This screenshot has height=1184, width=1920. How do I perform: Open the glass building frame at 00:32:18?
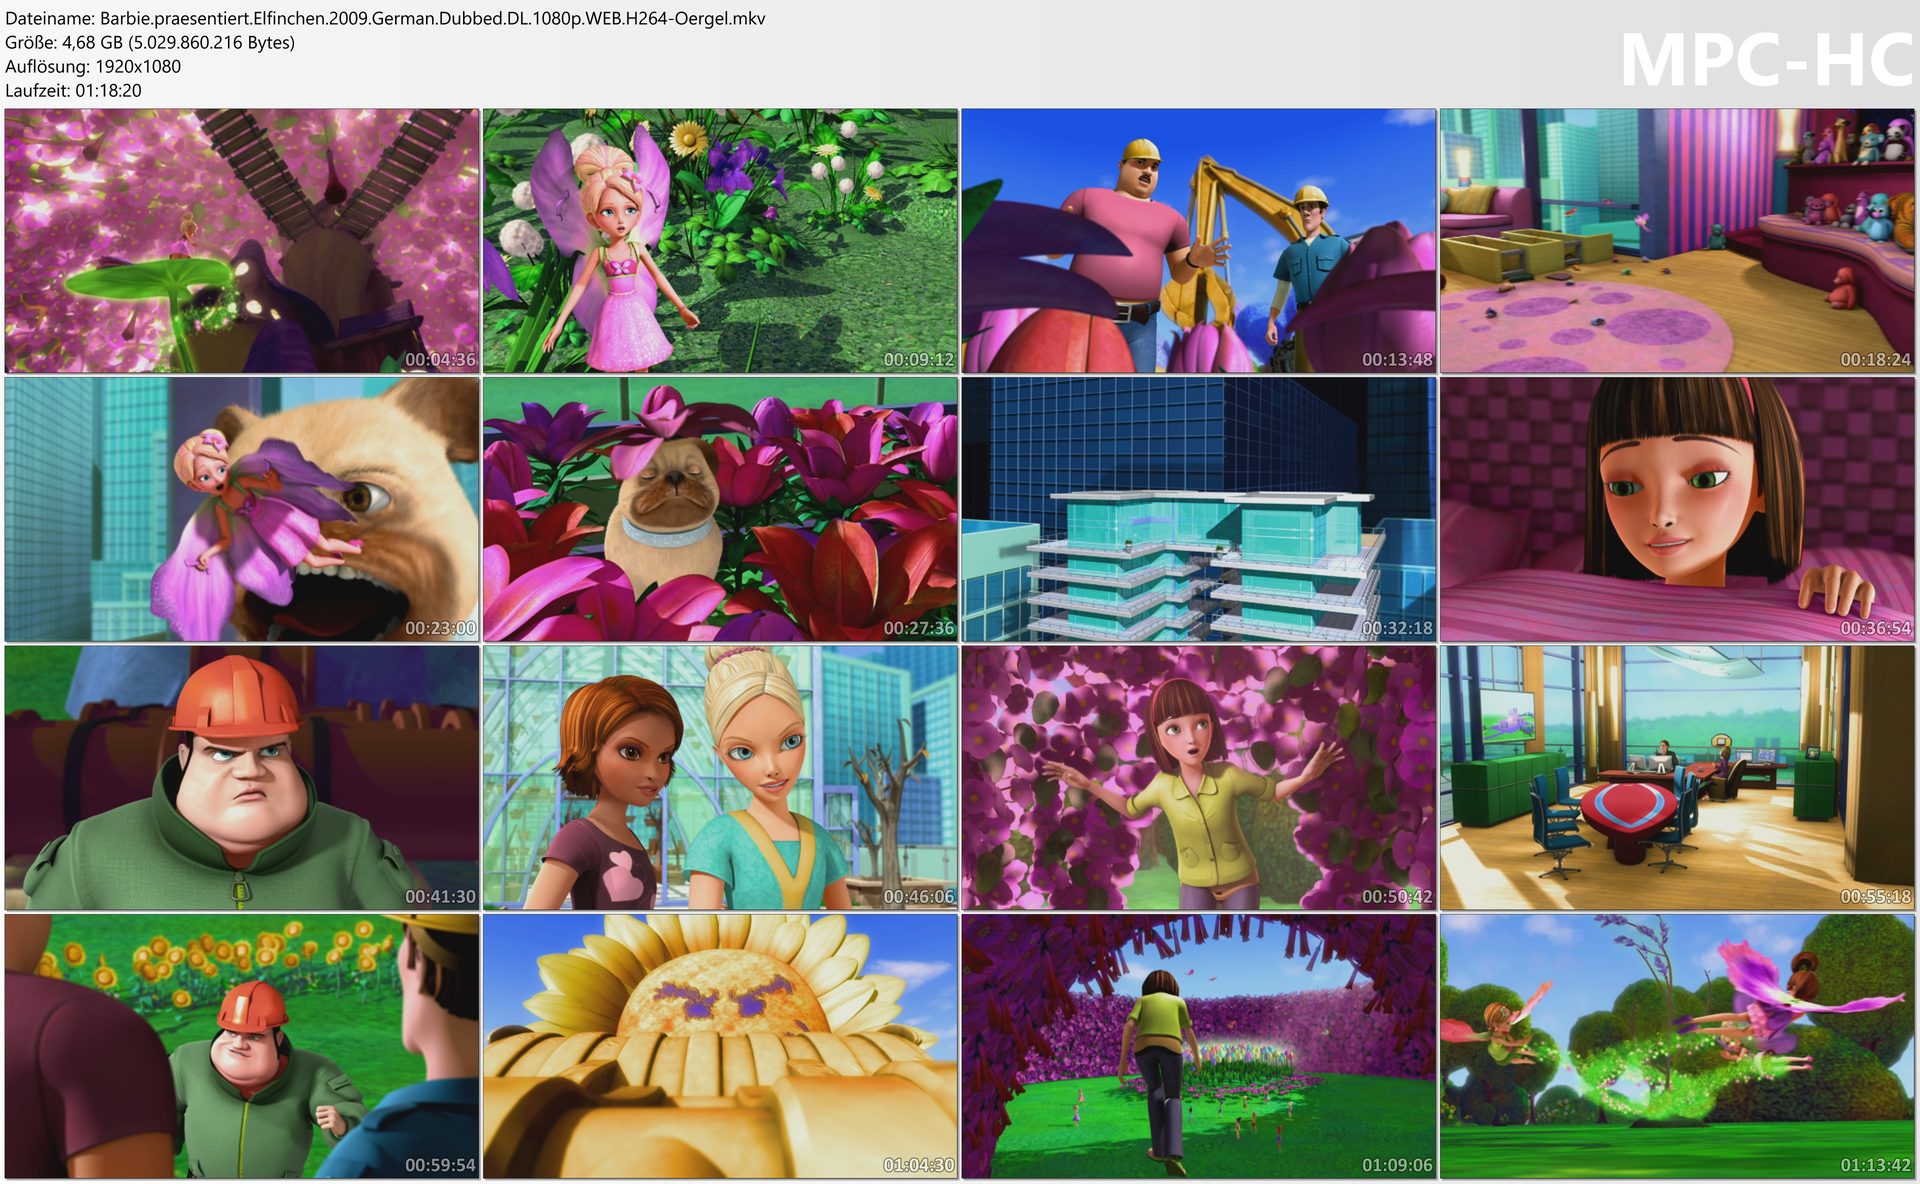point(1198,509)
